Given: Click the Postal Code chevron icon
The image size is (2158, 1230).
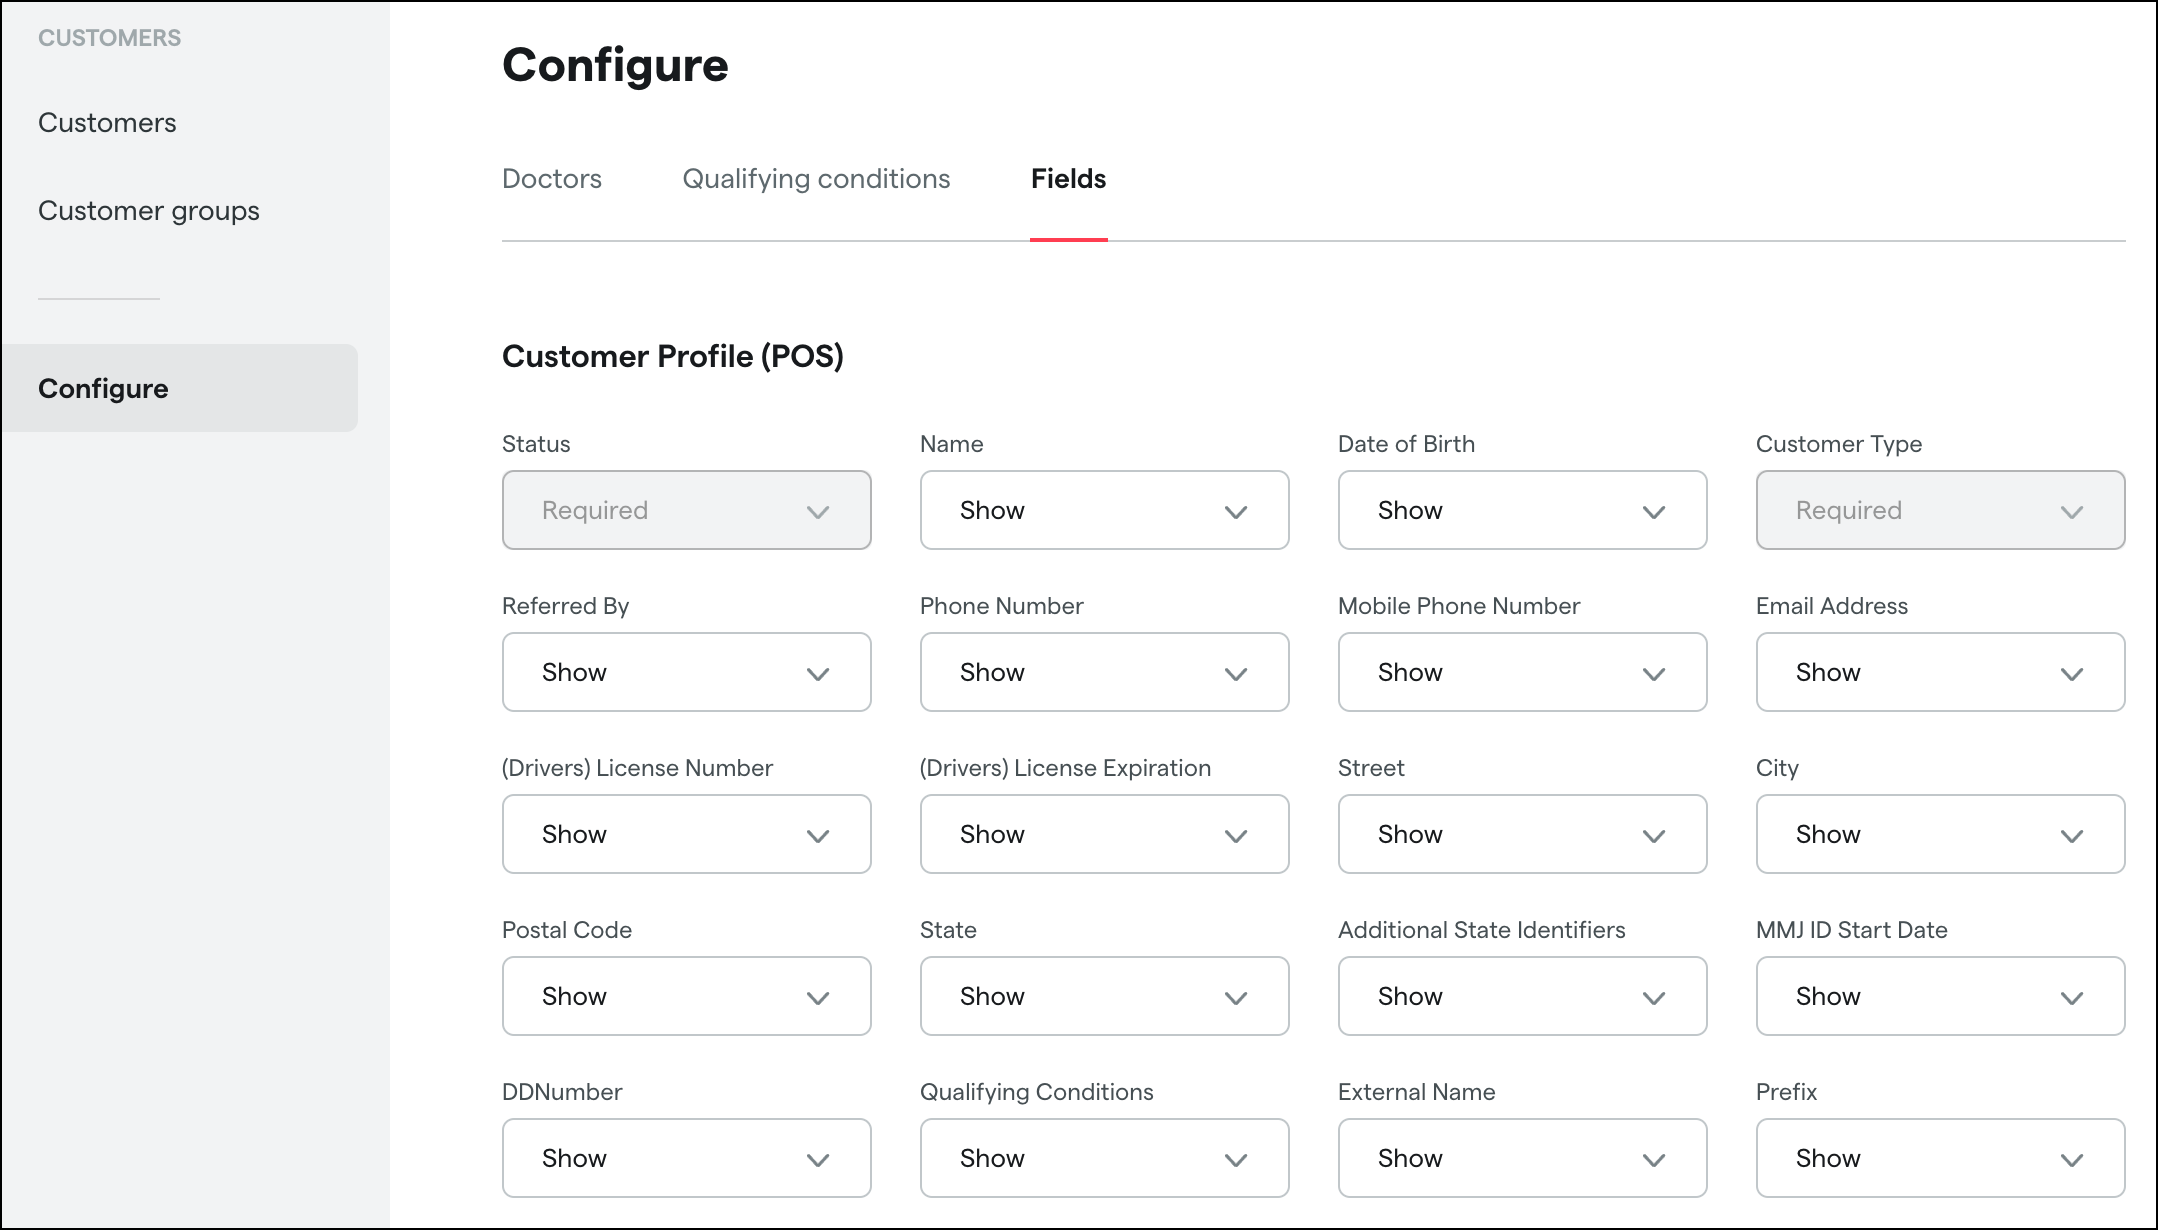Looking at the screenshot, I should point(818,998).
